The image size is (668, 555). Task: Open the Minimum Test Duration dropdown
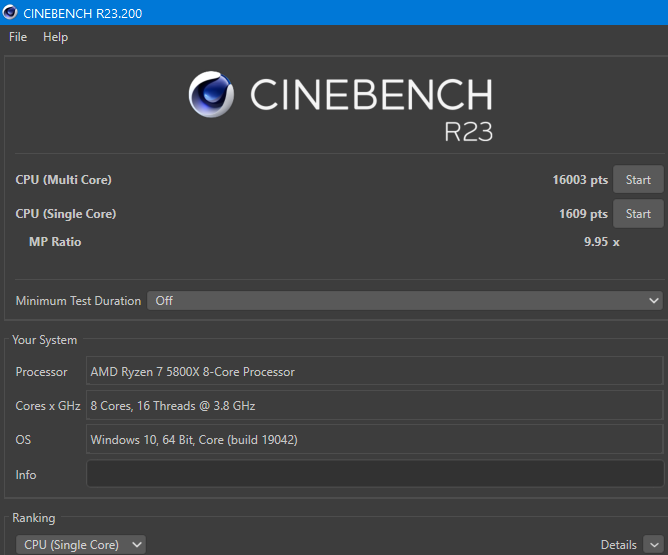click(x=404, y=301)
